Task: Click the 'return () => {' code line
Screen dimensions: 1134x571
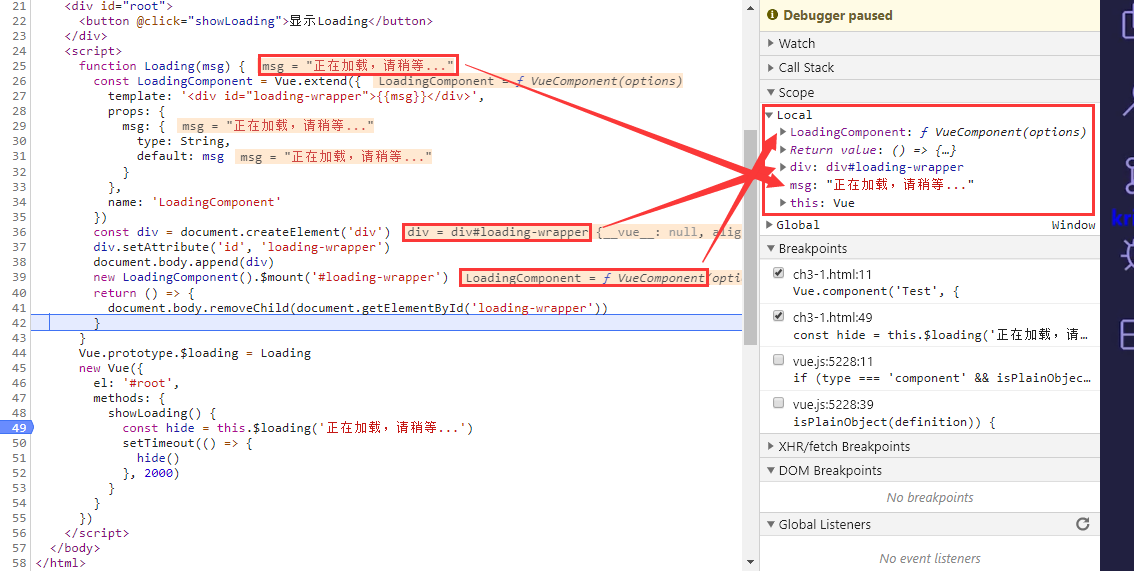Action: (144, 293)
